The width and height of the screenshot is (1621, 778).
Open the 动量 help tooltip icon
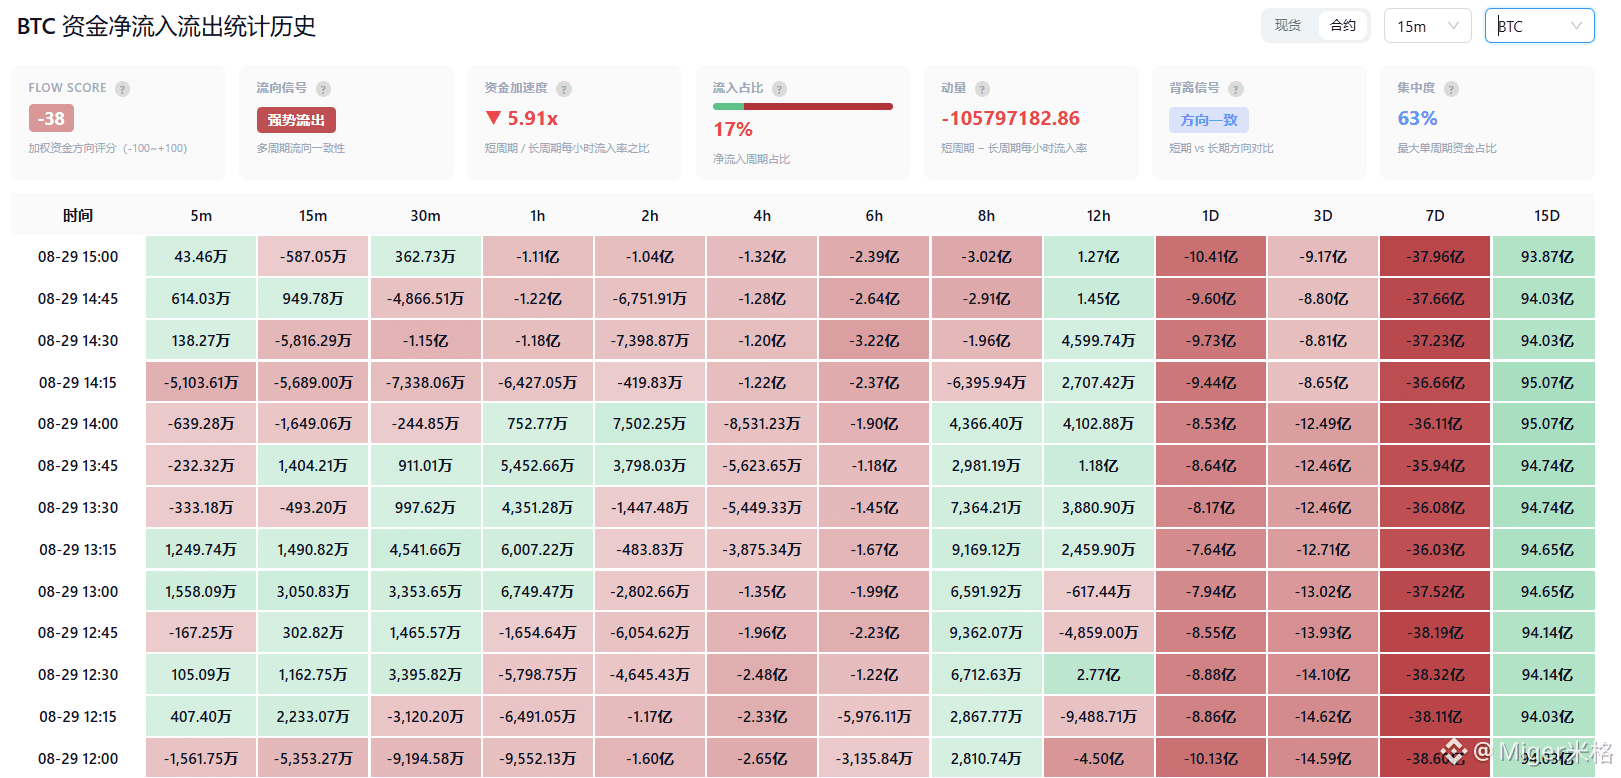982,89
